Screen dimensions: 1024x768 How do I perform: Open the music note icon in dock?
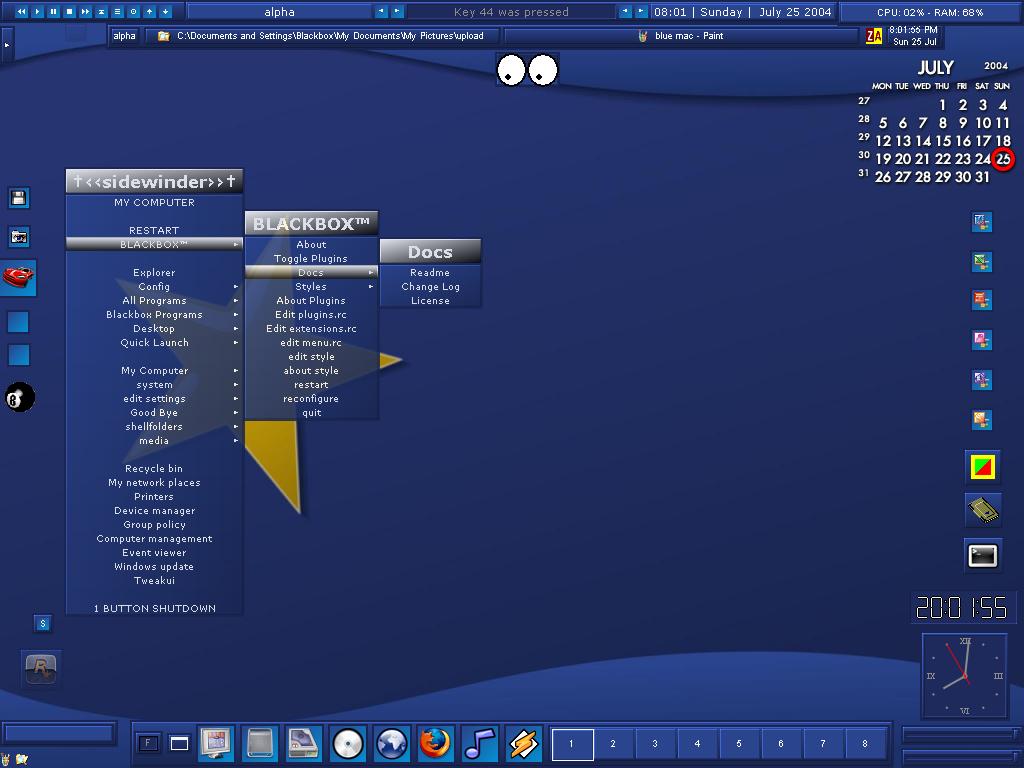pos(479,743)
